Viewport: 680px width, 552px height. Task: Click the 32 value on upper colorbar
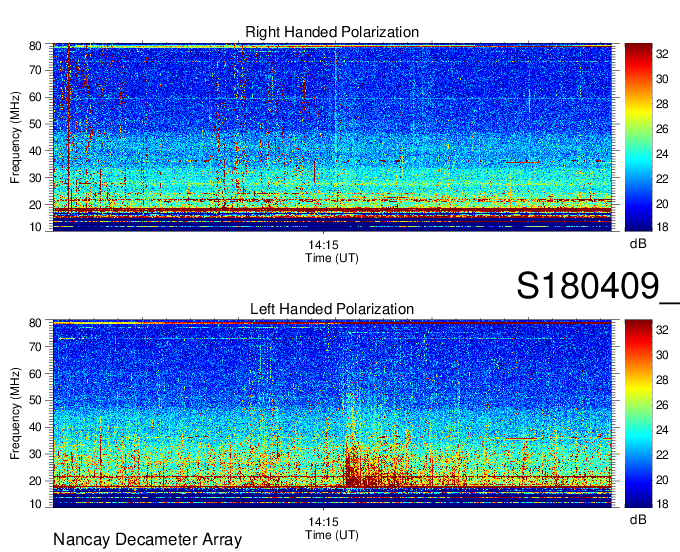pyautogui.click(x=662, y=54)
